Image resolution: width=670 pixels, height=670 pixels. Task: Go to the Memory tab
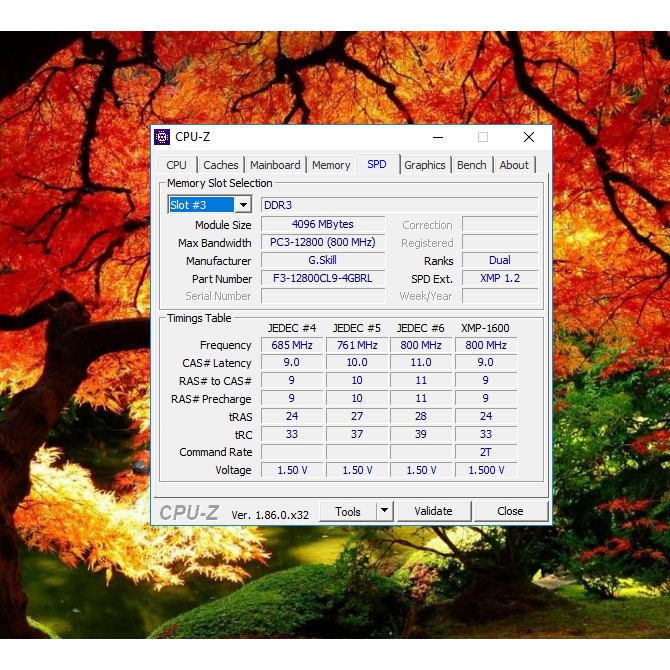point(331,165)
